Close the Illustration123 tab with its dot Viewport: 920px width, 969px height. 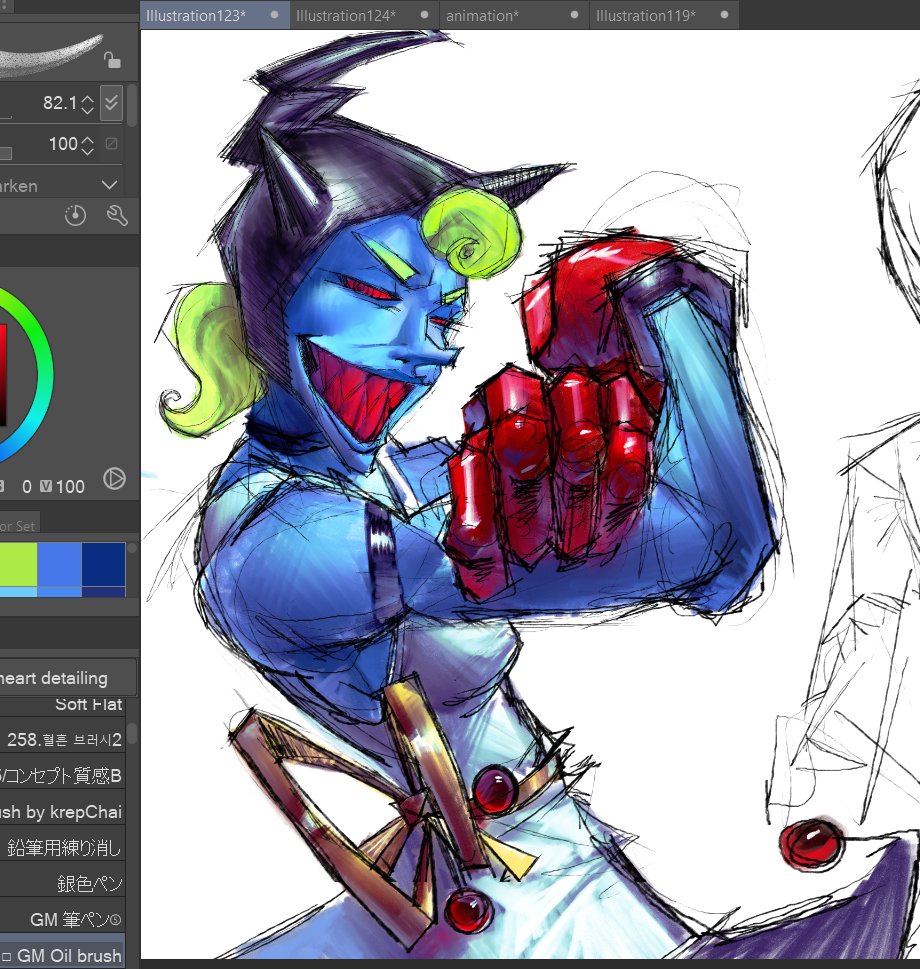[x=274, y=15]
